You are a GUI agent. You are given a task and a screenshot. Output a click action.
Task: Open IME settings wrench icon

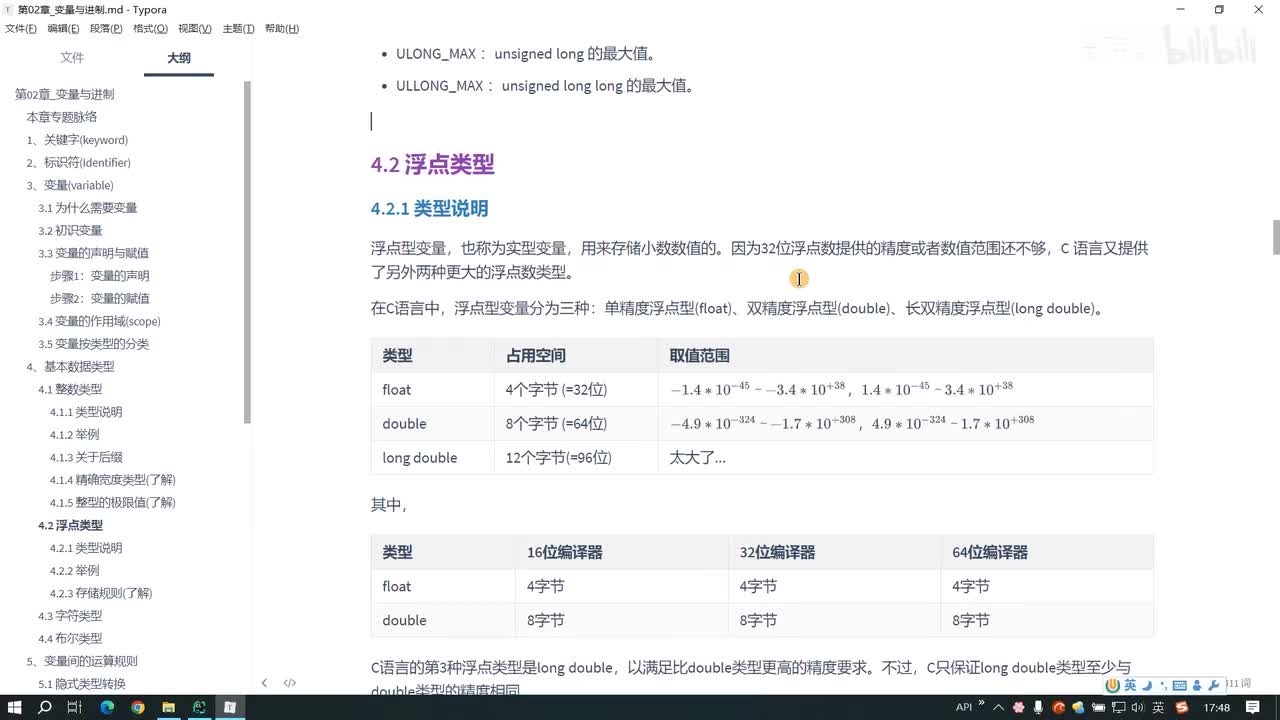(1214, 685)
